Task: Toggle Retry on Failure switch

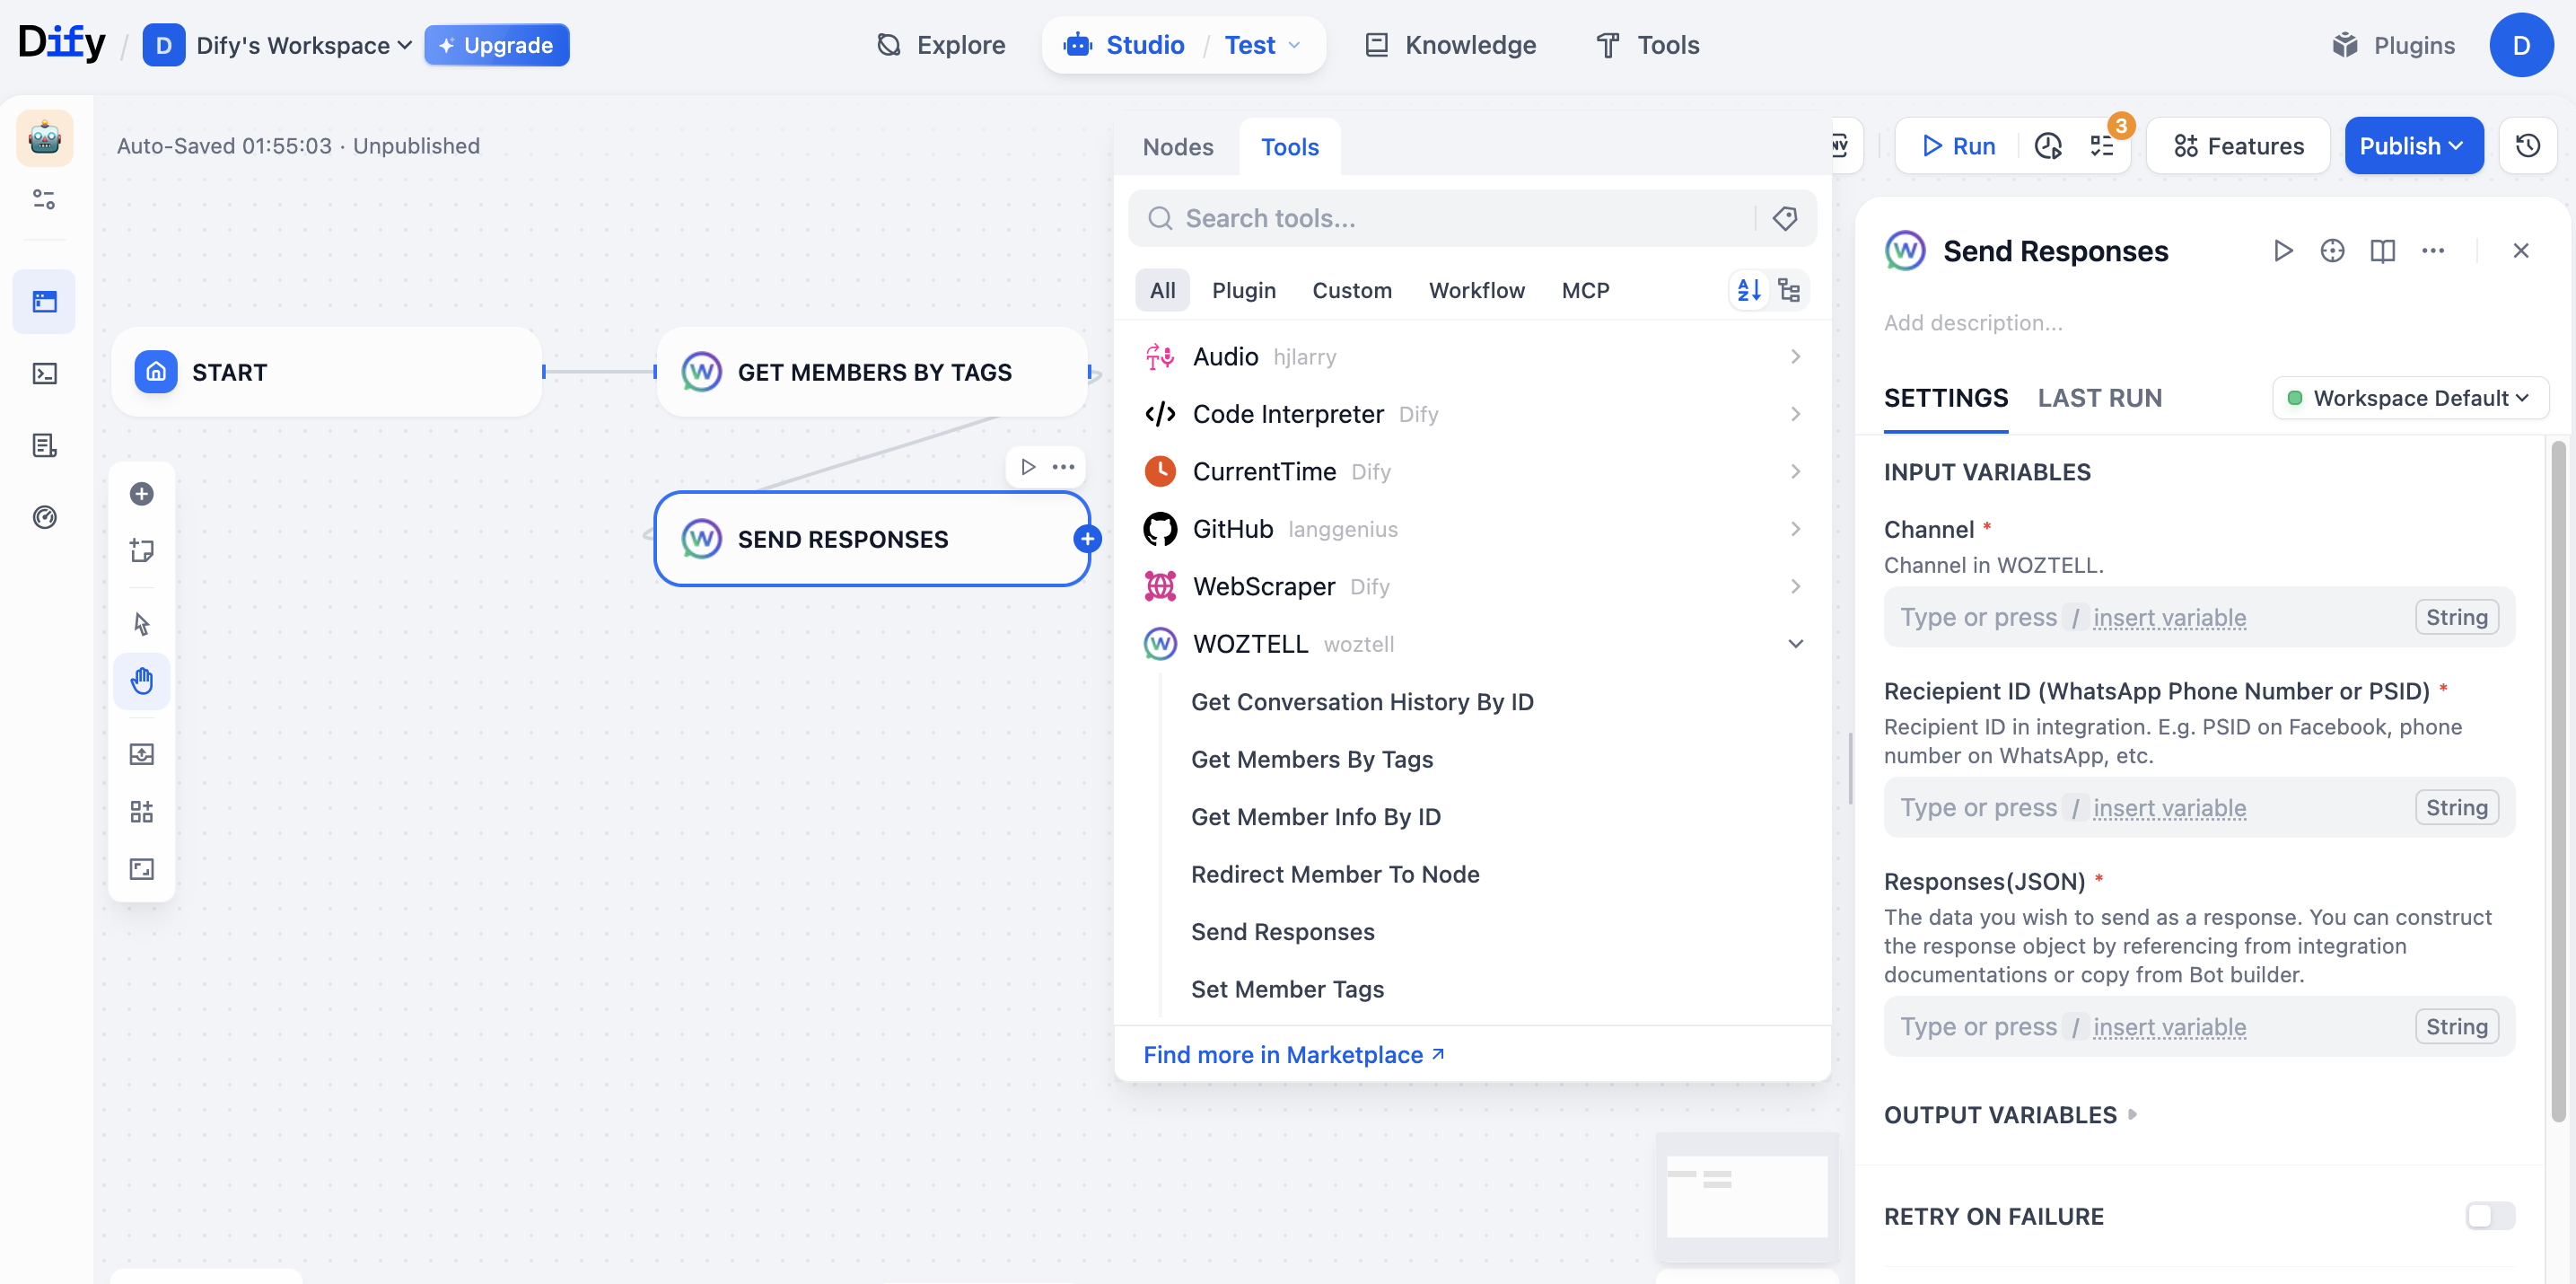Action: click(2488, 1216)
